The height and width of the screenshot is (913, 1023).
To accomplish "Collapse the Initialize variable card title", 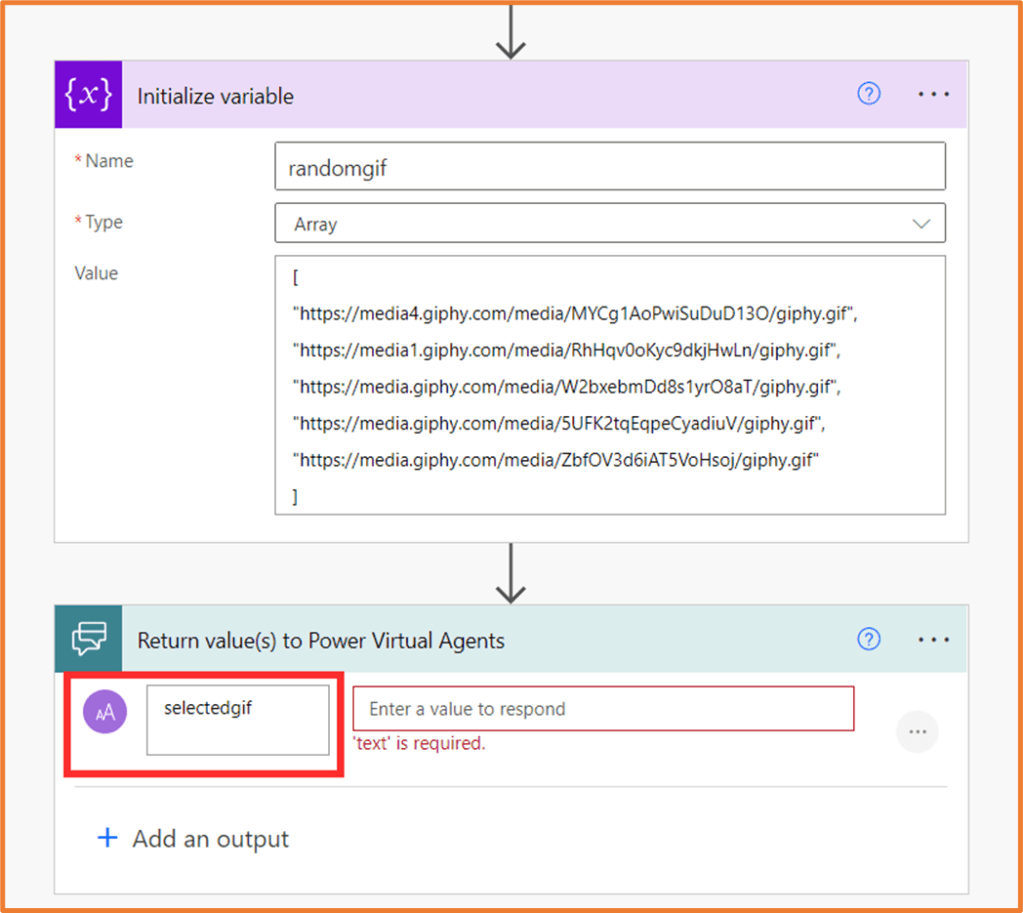I will [215, 96].
